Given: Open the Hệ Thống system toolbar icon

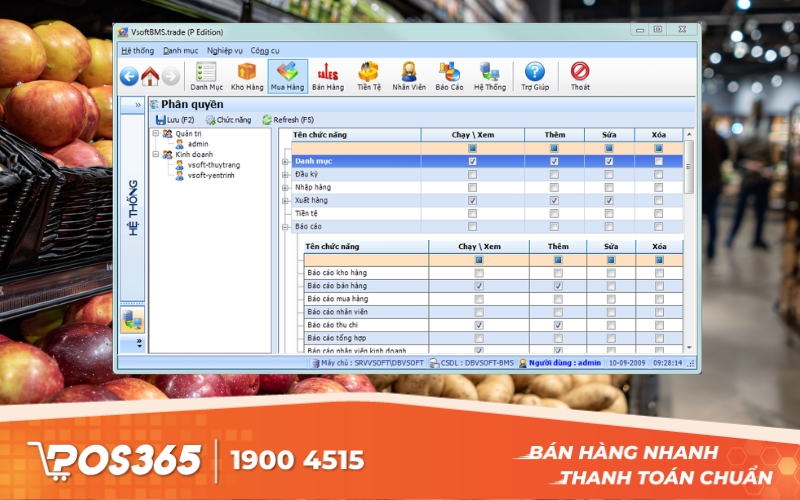Looking at the screenshot, I should click(490, 77).
